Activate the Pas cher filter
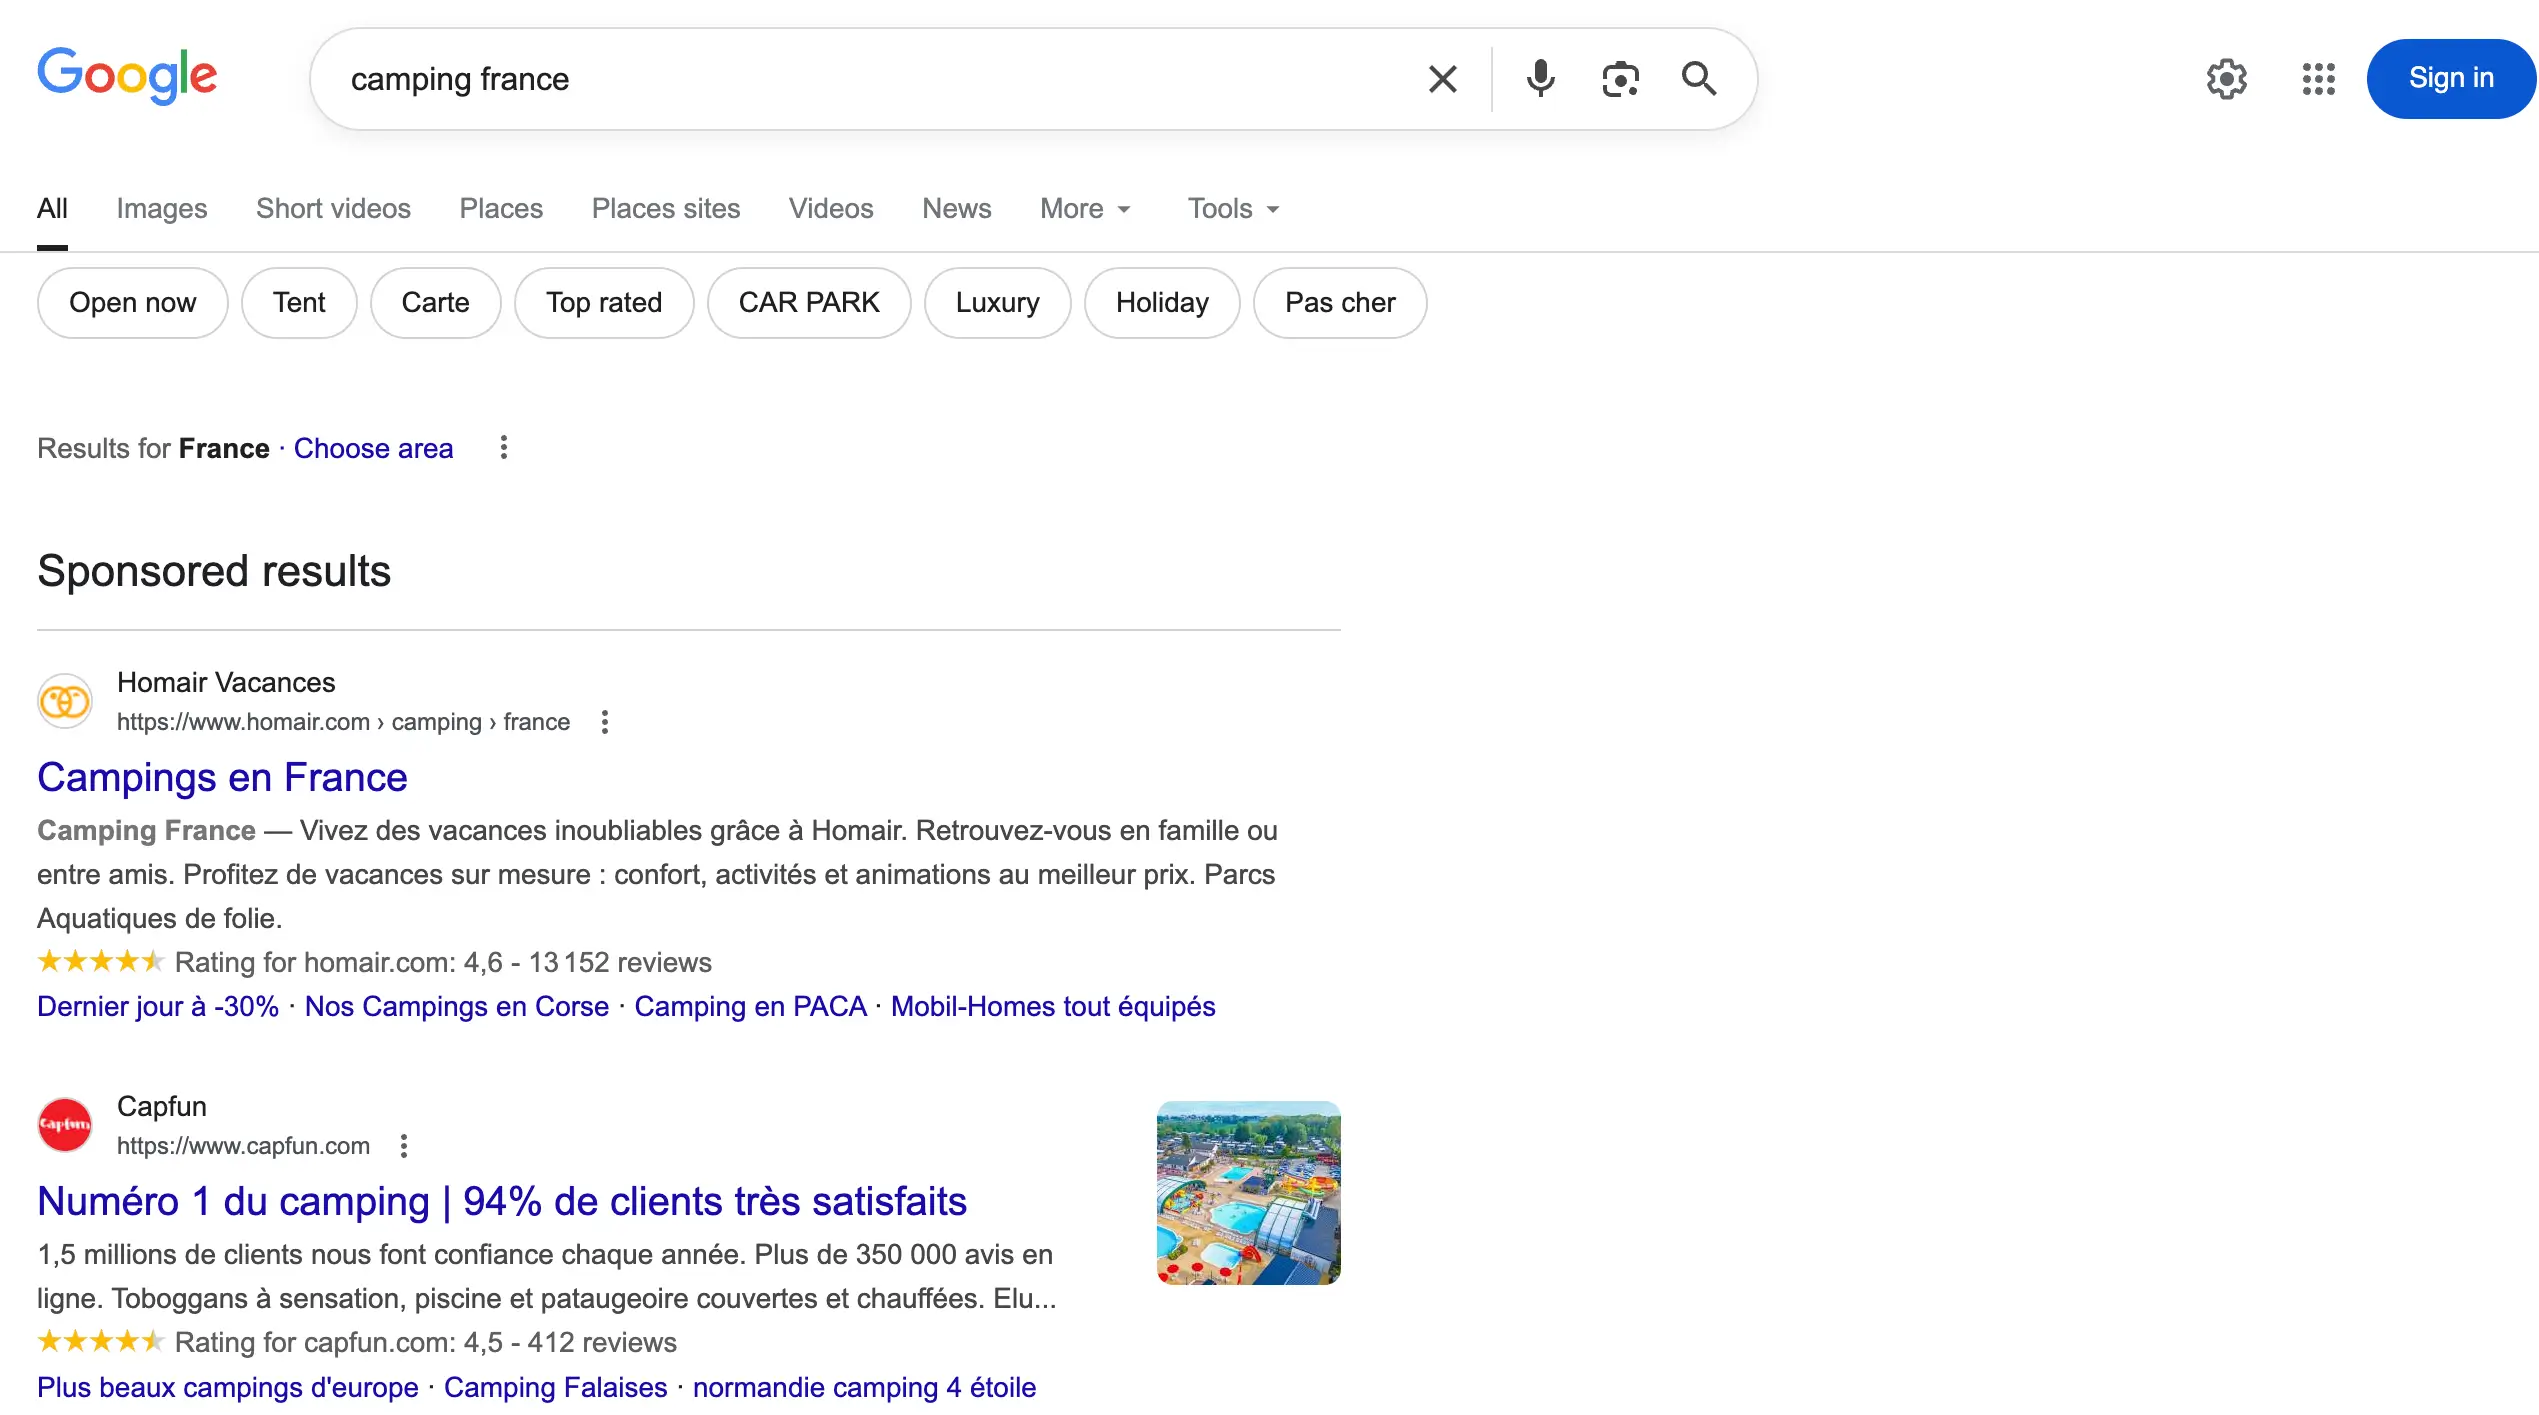 [x=1339, y=302]
